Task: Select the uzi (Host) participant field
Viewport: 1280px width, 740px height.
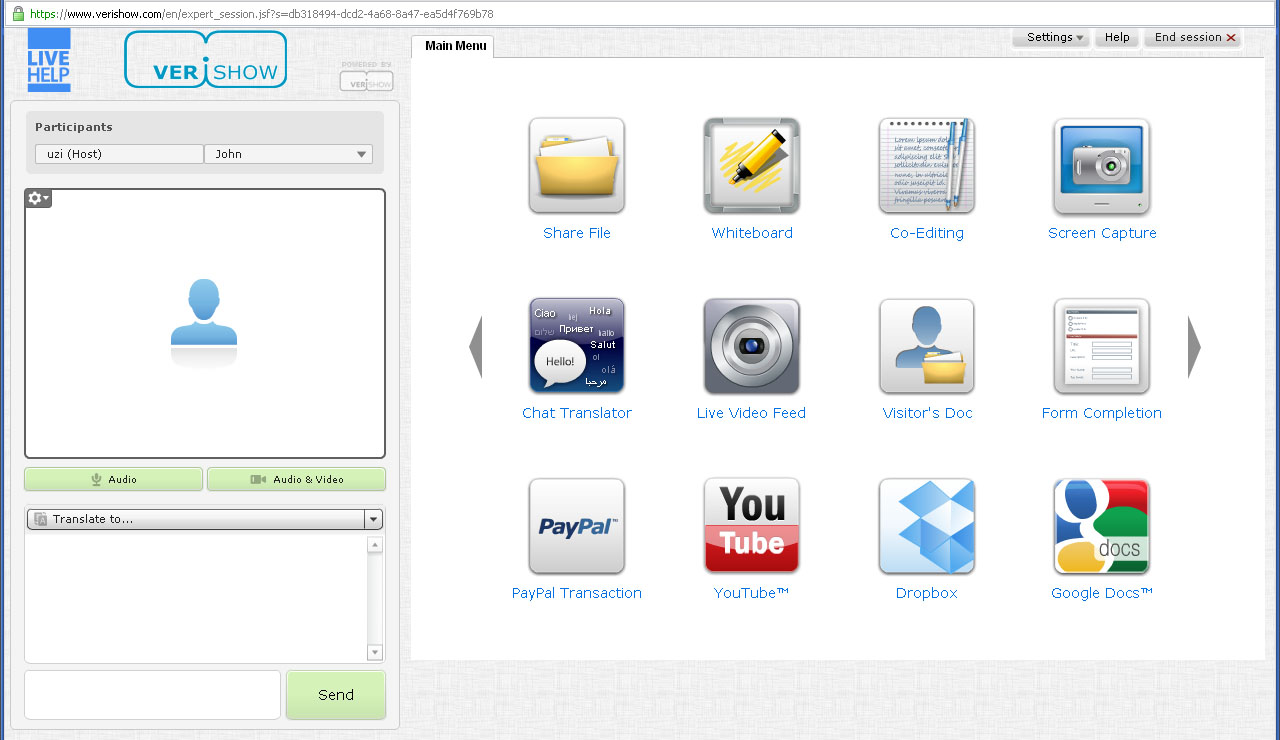Action: click(119, 154)
